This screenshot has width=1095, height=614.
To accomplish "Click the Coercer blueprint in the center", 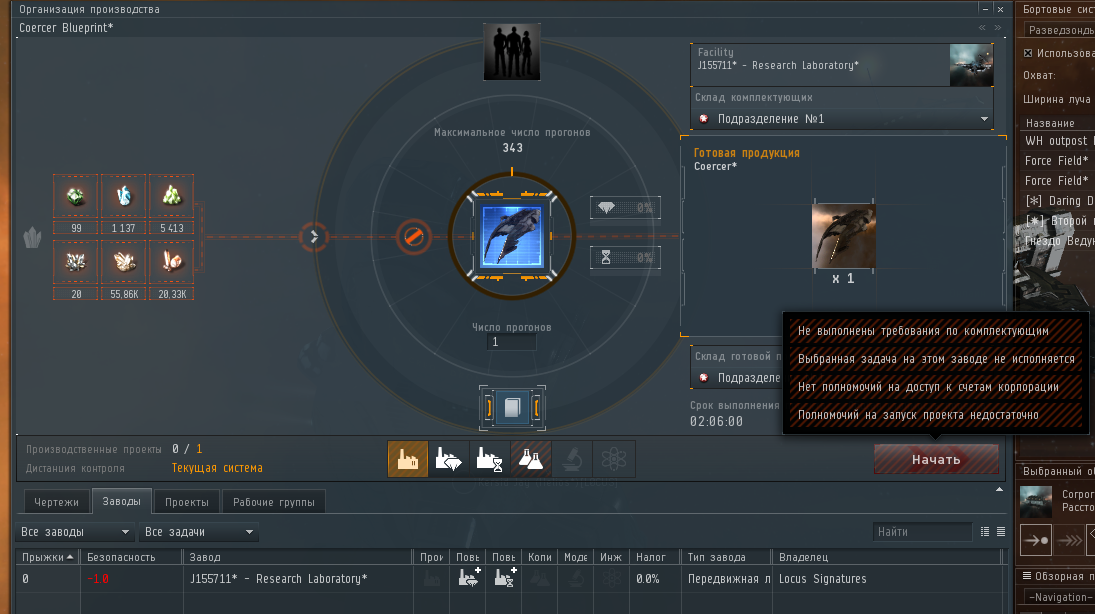I will 512,237.
